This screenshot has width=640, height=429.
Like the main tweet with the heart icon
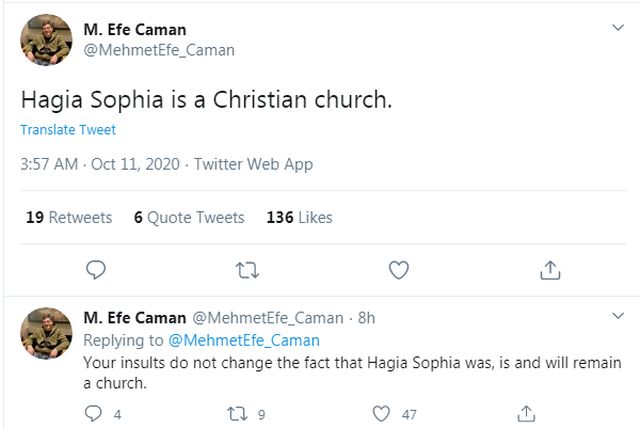tap(398, 269)
